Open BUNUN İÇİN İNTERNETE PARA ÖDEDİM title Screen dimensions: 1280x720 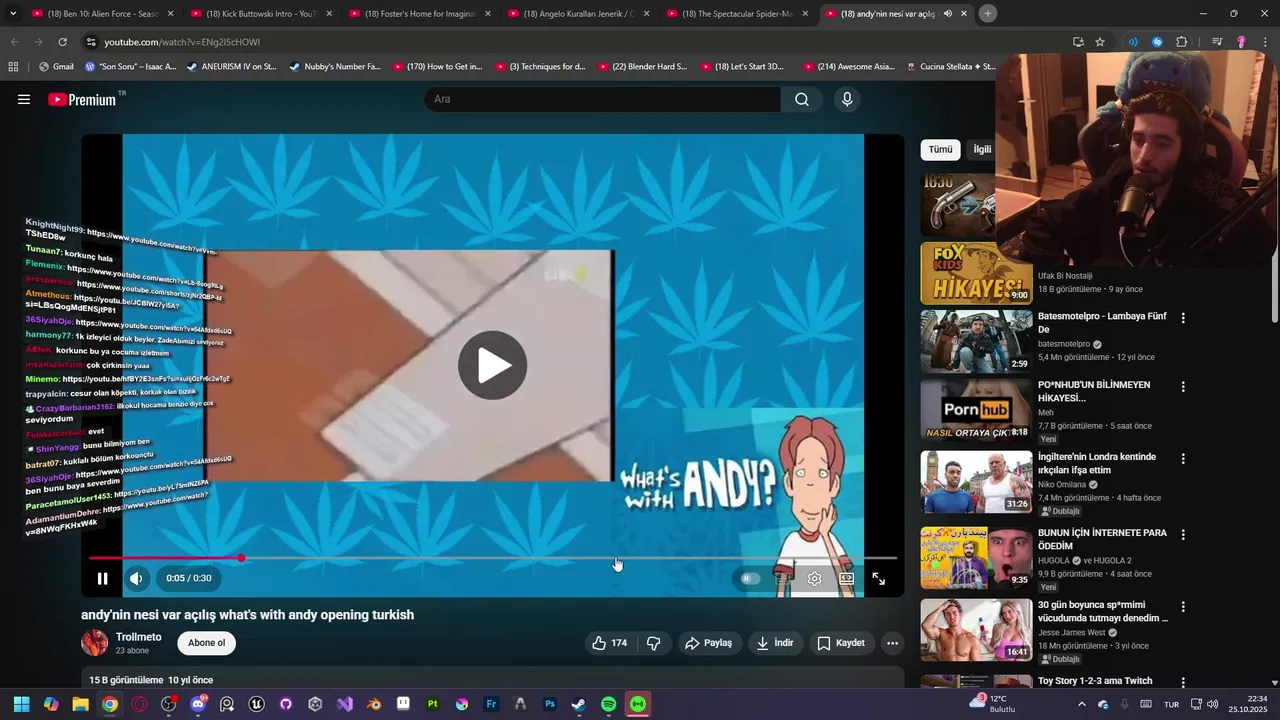1102,539
